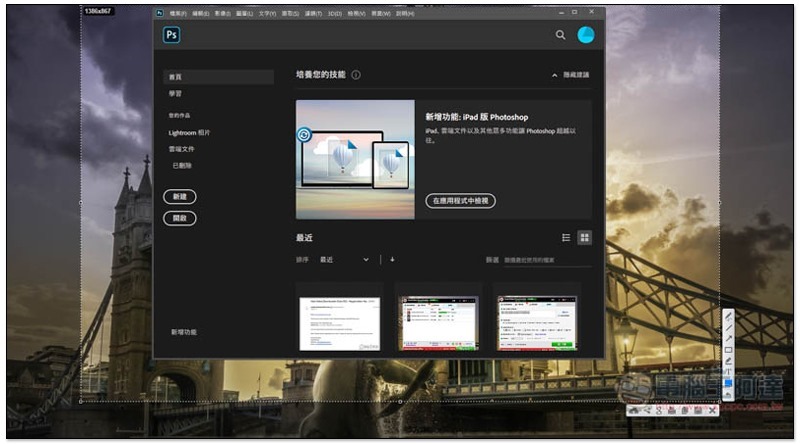The image size is (800, 444).
Task: Toggle sort direction arrow next to 排序
Action: 392,259
